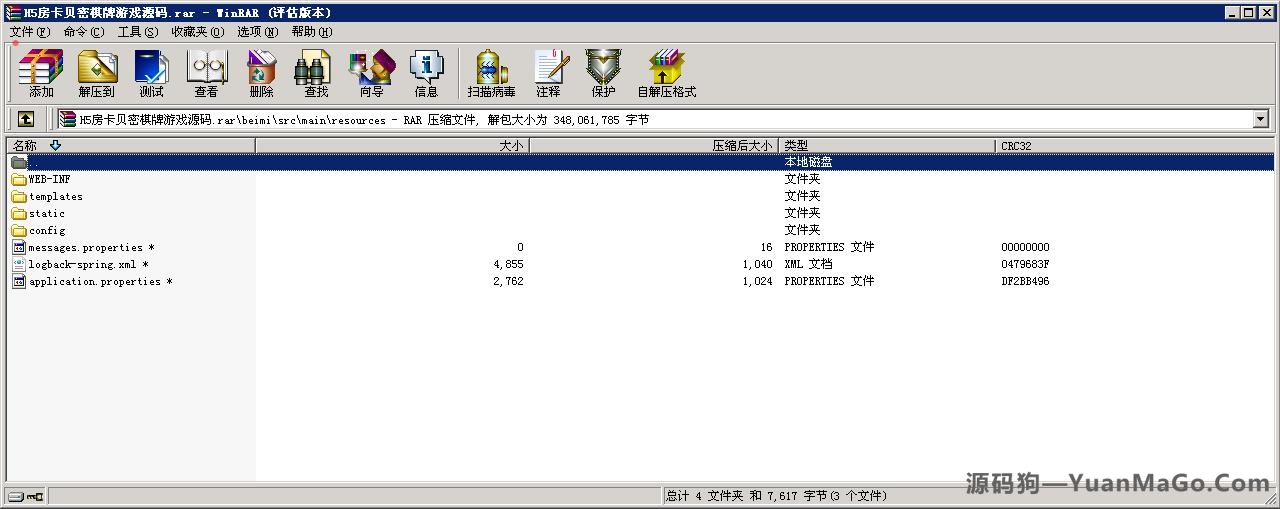
Task: Launch the 向导 (Wizard) tool
Action: click(371, 73)
